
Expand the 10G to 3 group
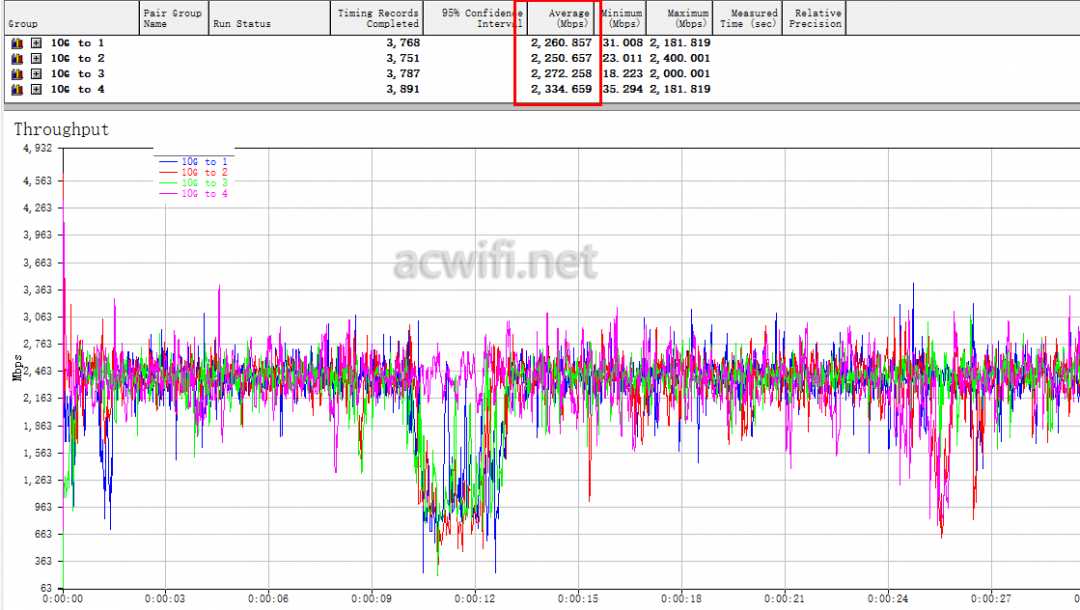pos(36,74)
